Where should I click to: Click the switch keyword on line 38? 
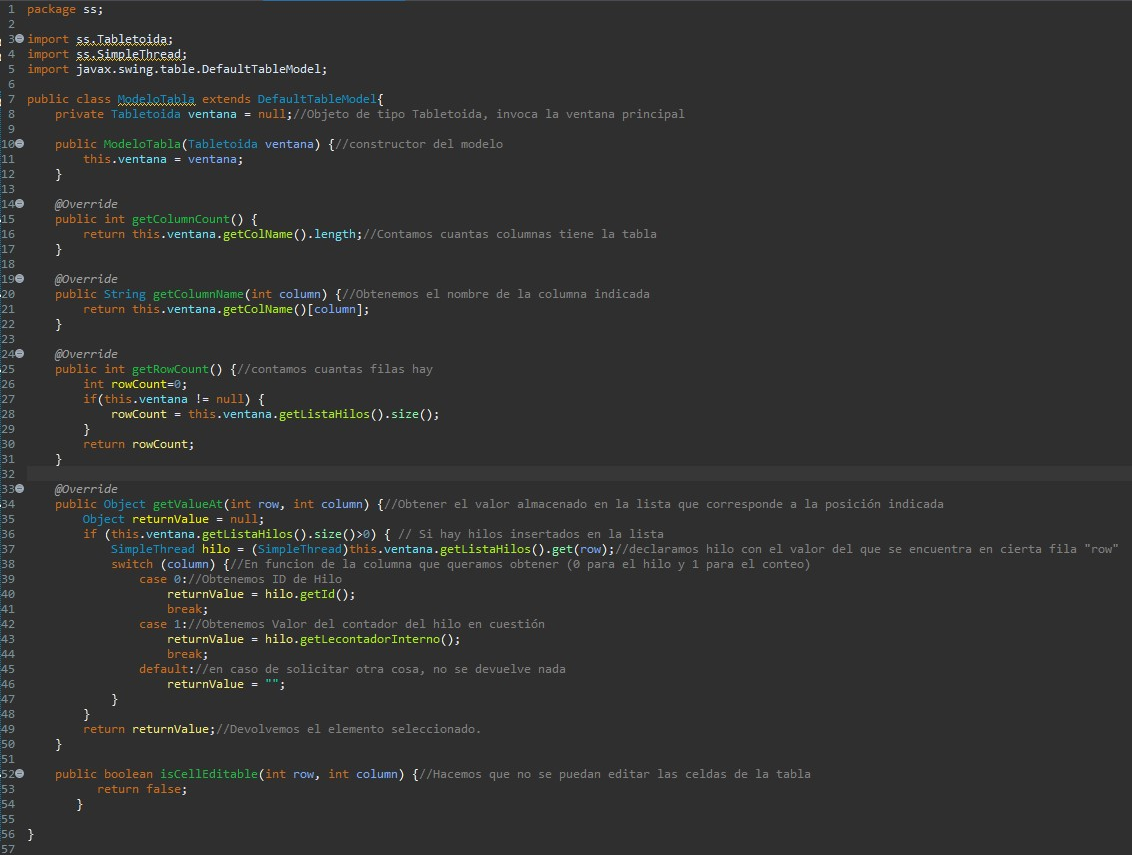[132, 564]
